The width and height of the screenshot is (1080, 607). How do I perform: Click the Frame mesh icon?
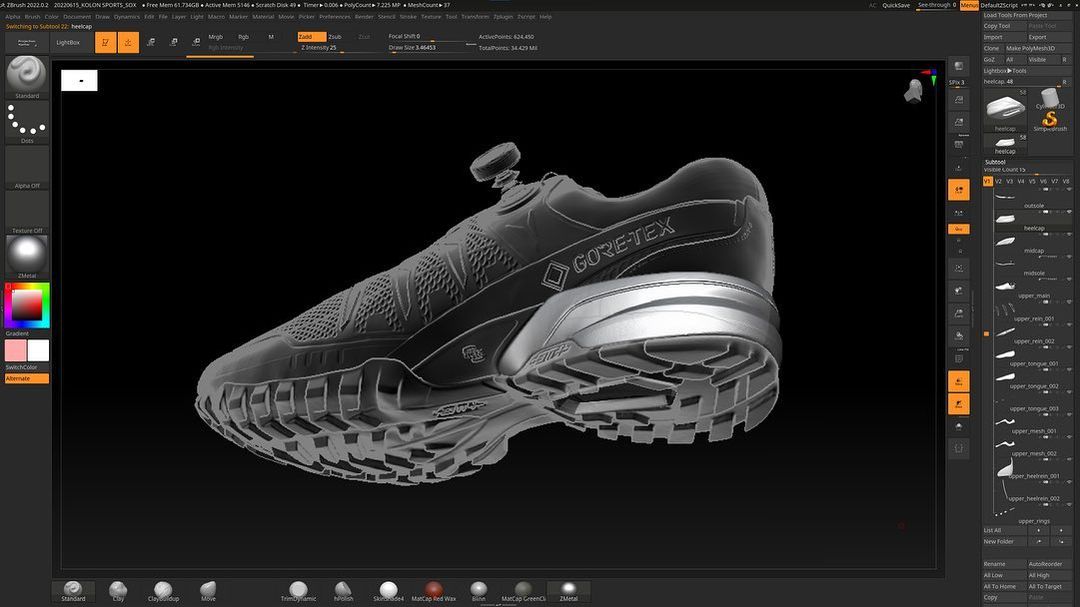point(959,268)
